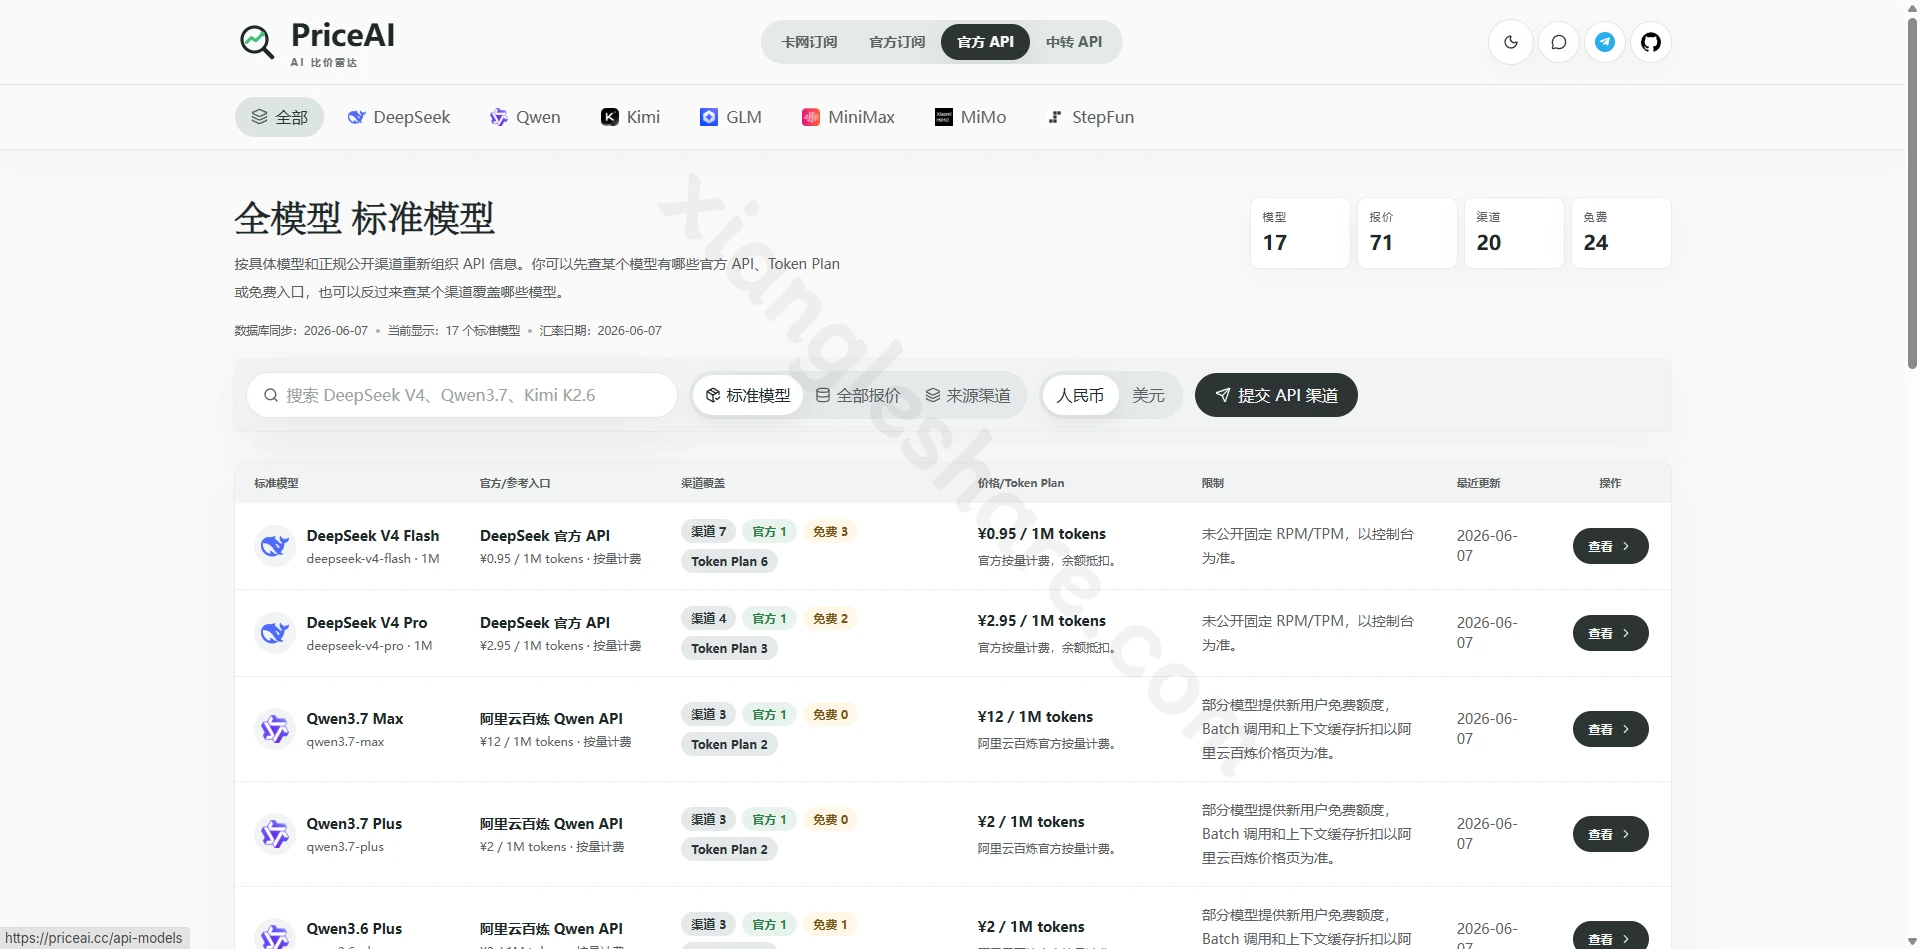The image size is (1920, 949).
Task: Click the DeepSeek whale icon in filter bar
Action: pyautogui.click(x=356, y=117)
